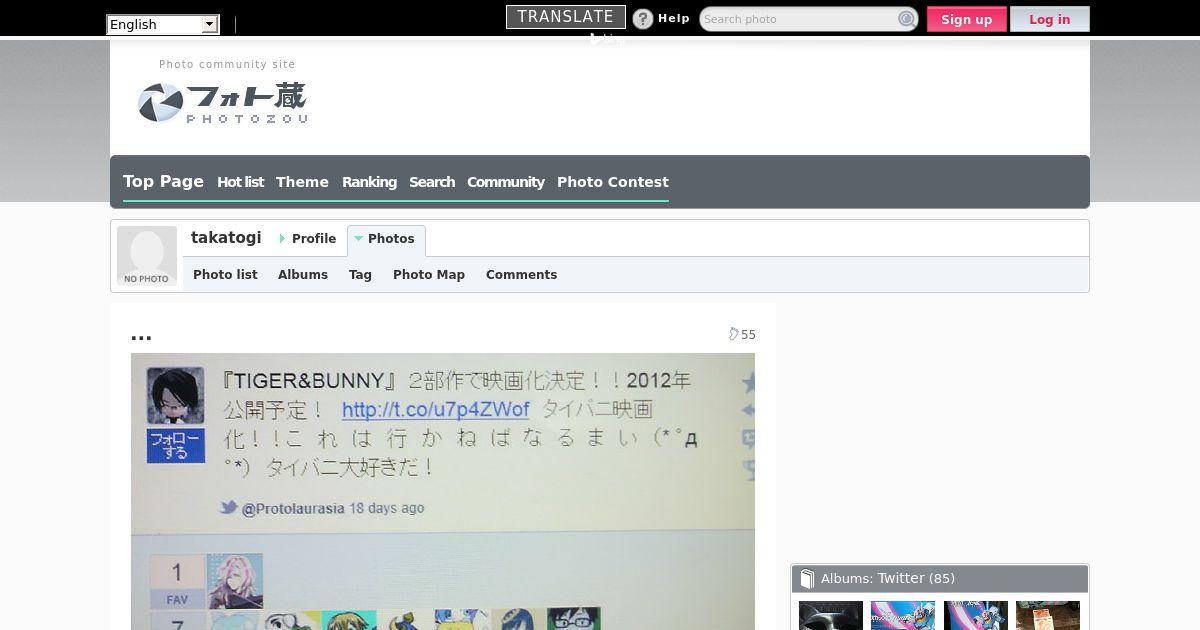Open the second Twitter album thumbnail
The height and width of the screenshot is (630, 1200).
(x=903, y=615)
